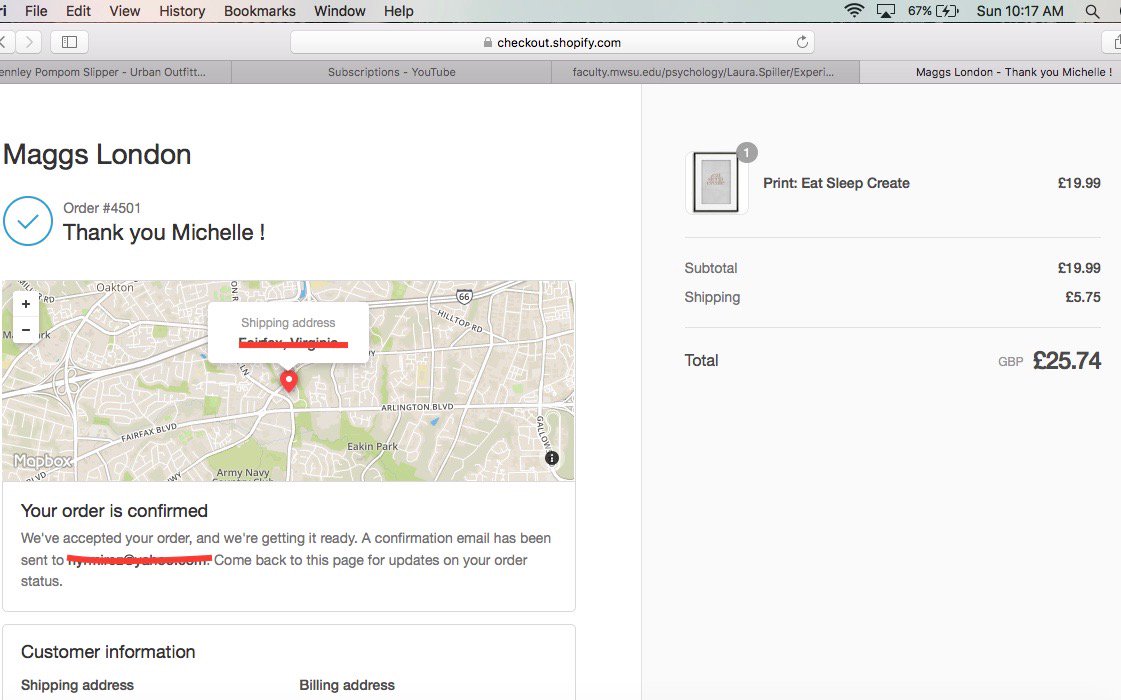Image resolution: width=1121 pixels, height=700 pixels.
Task: Switch to the Pompom Slipper Urban Outfitters tab
Action: (x=115, y=72)
